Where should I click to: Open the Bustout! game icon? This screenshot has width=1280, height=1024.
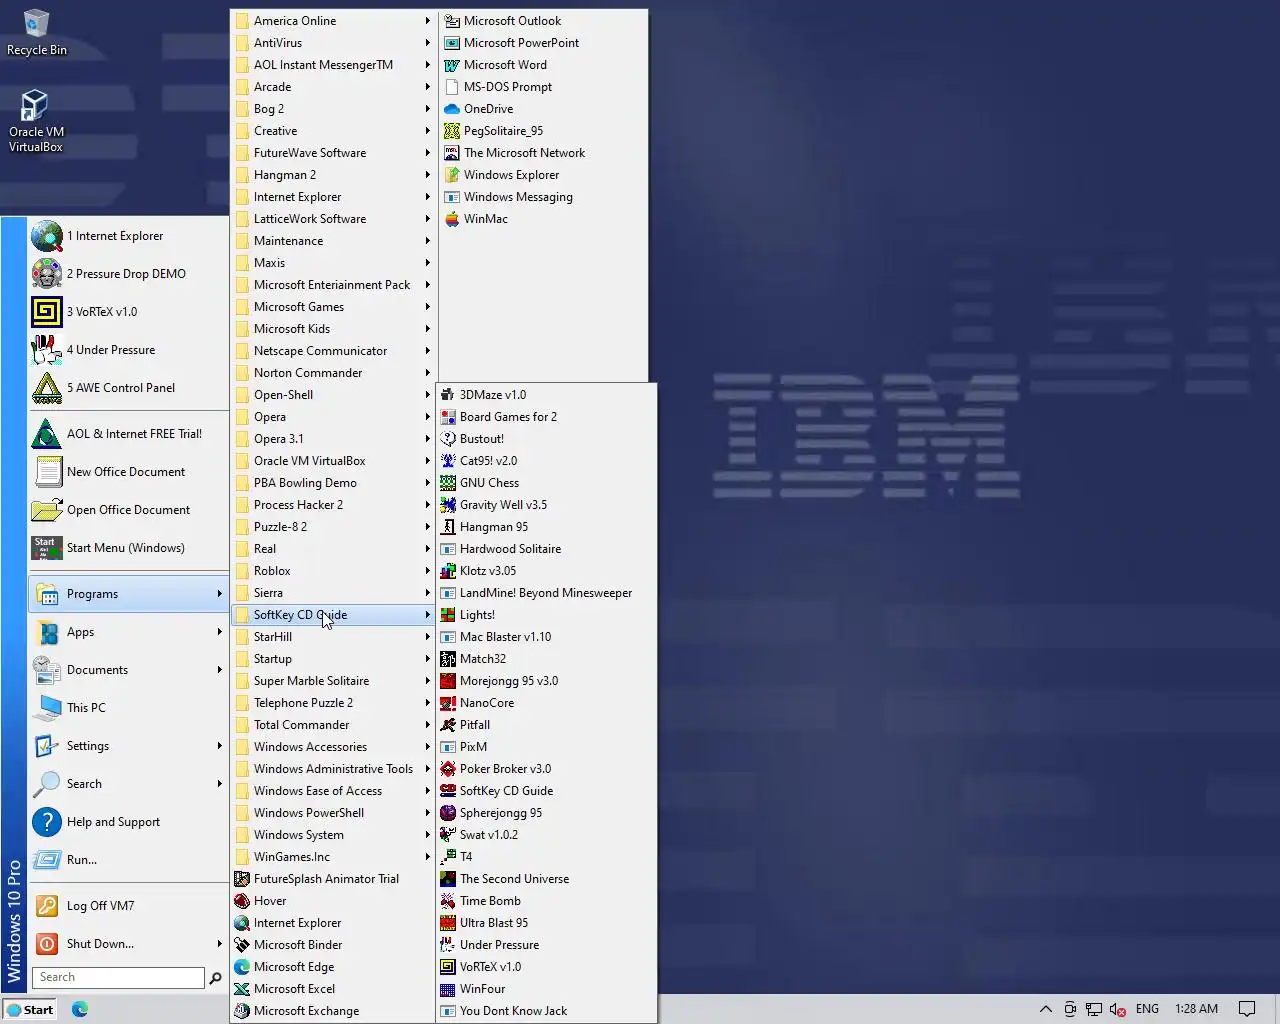point(448,439)
